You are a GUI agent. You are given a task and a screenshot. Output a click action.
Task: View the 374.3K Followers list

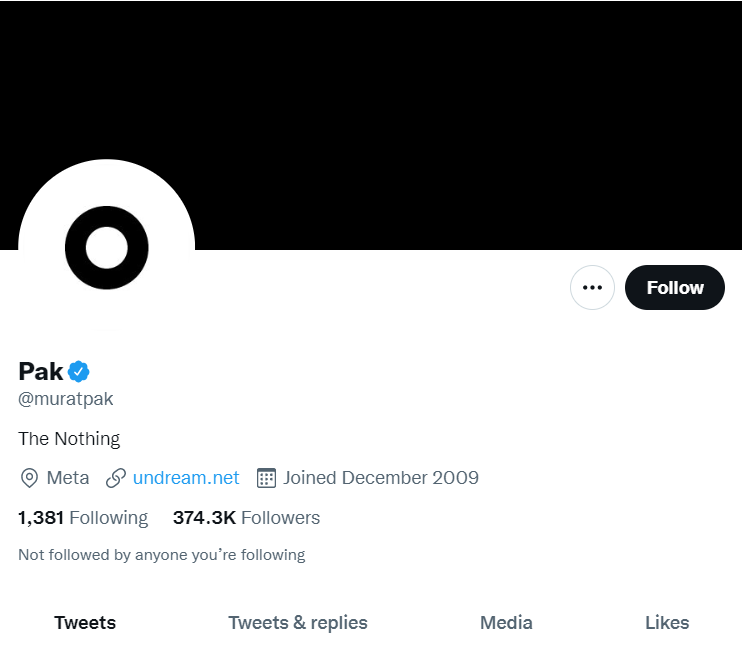pyautogui.click(x=246, y=518)
